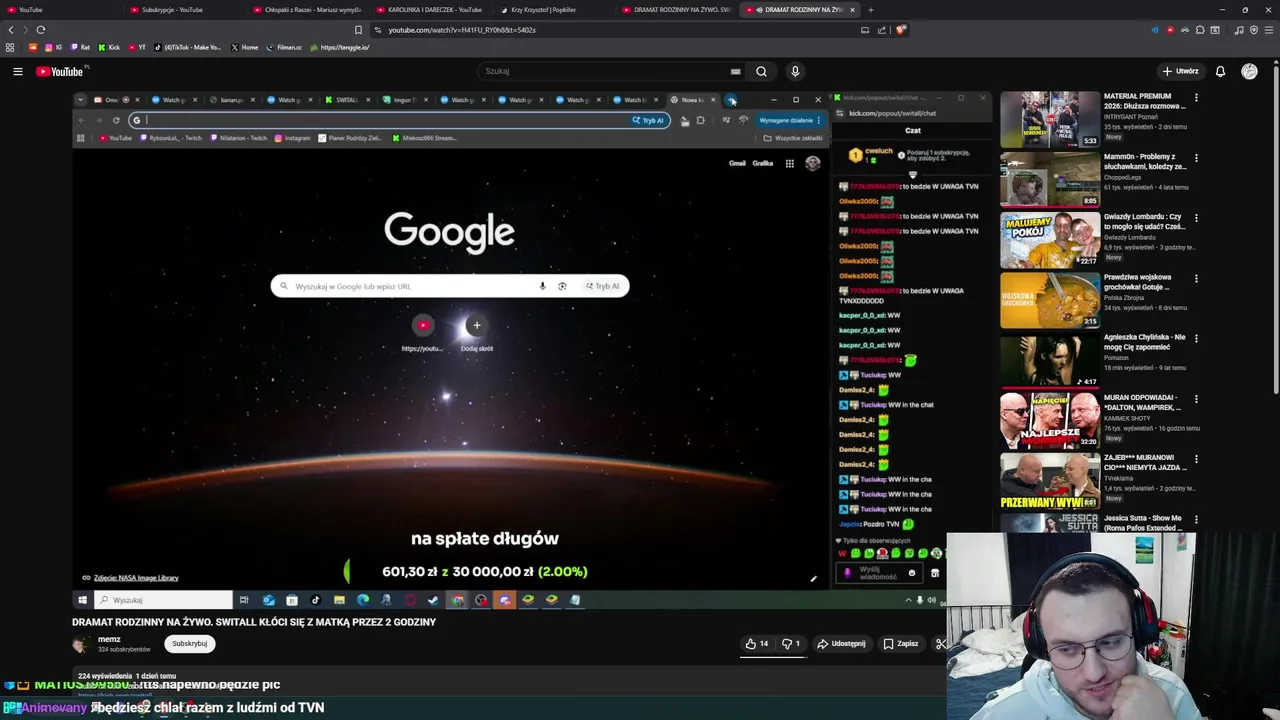
Task: Open more options for Gwiazdy Lombardu video
Action: (x=1196, y=218)
